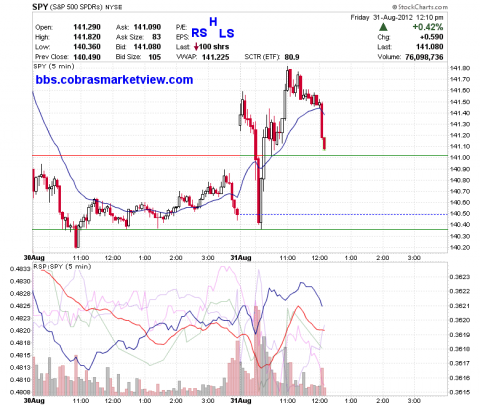Click the Open value 141.290
The image size is (480, 406).
[x=87, y=27]
